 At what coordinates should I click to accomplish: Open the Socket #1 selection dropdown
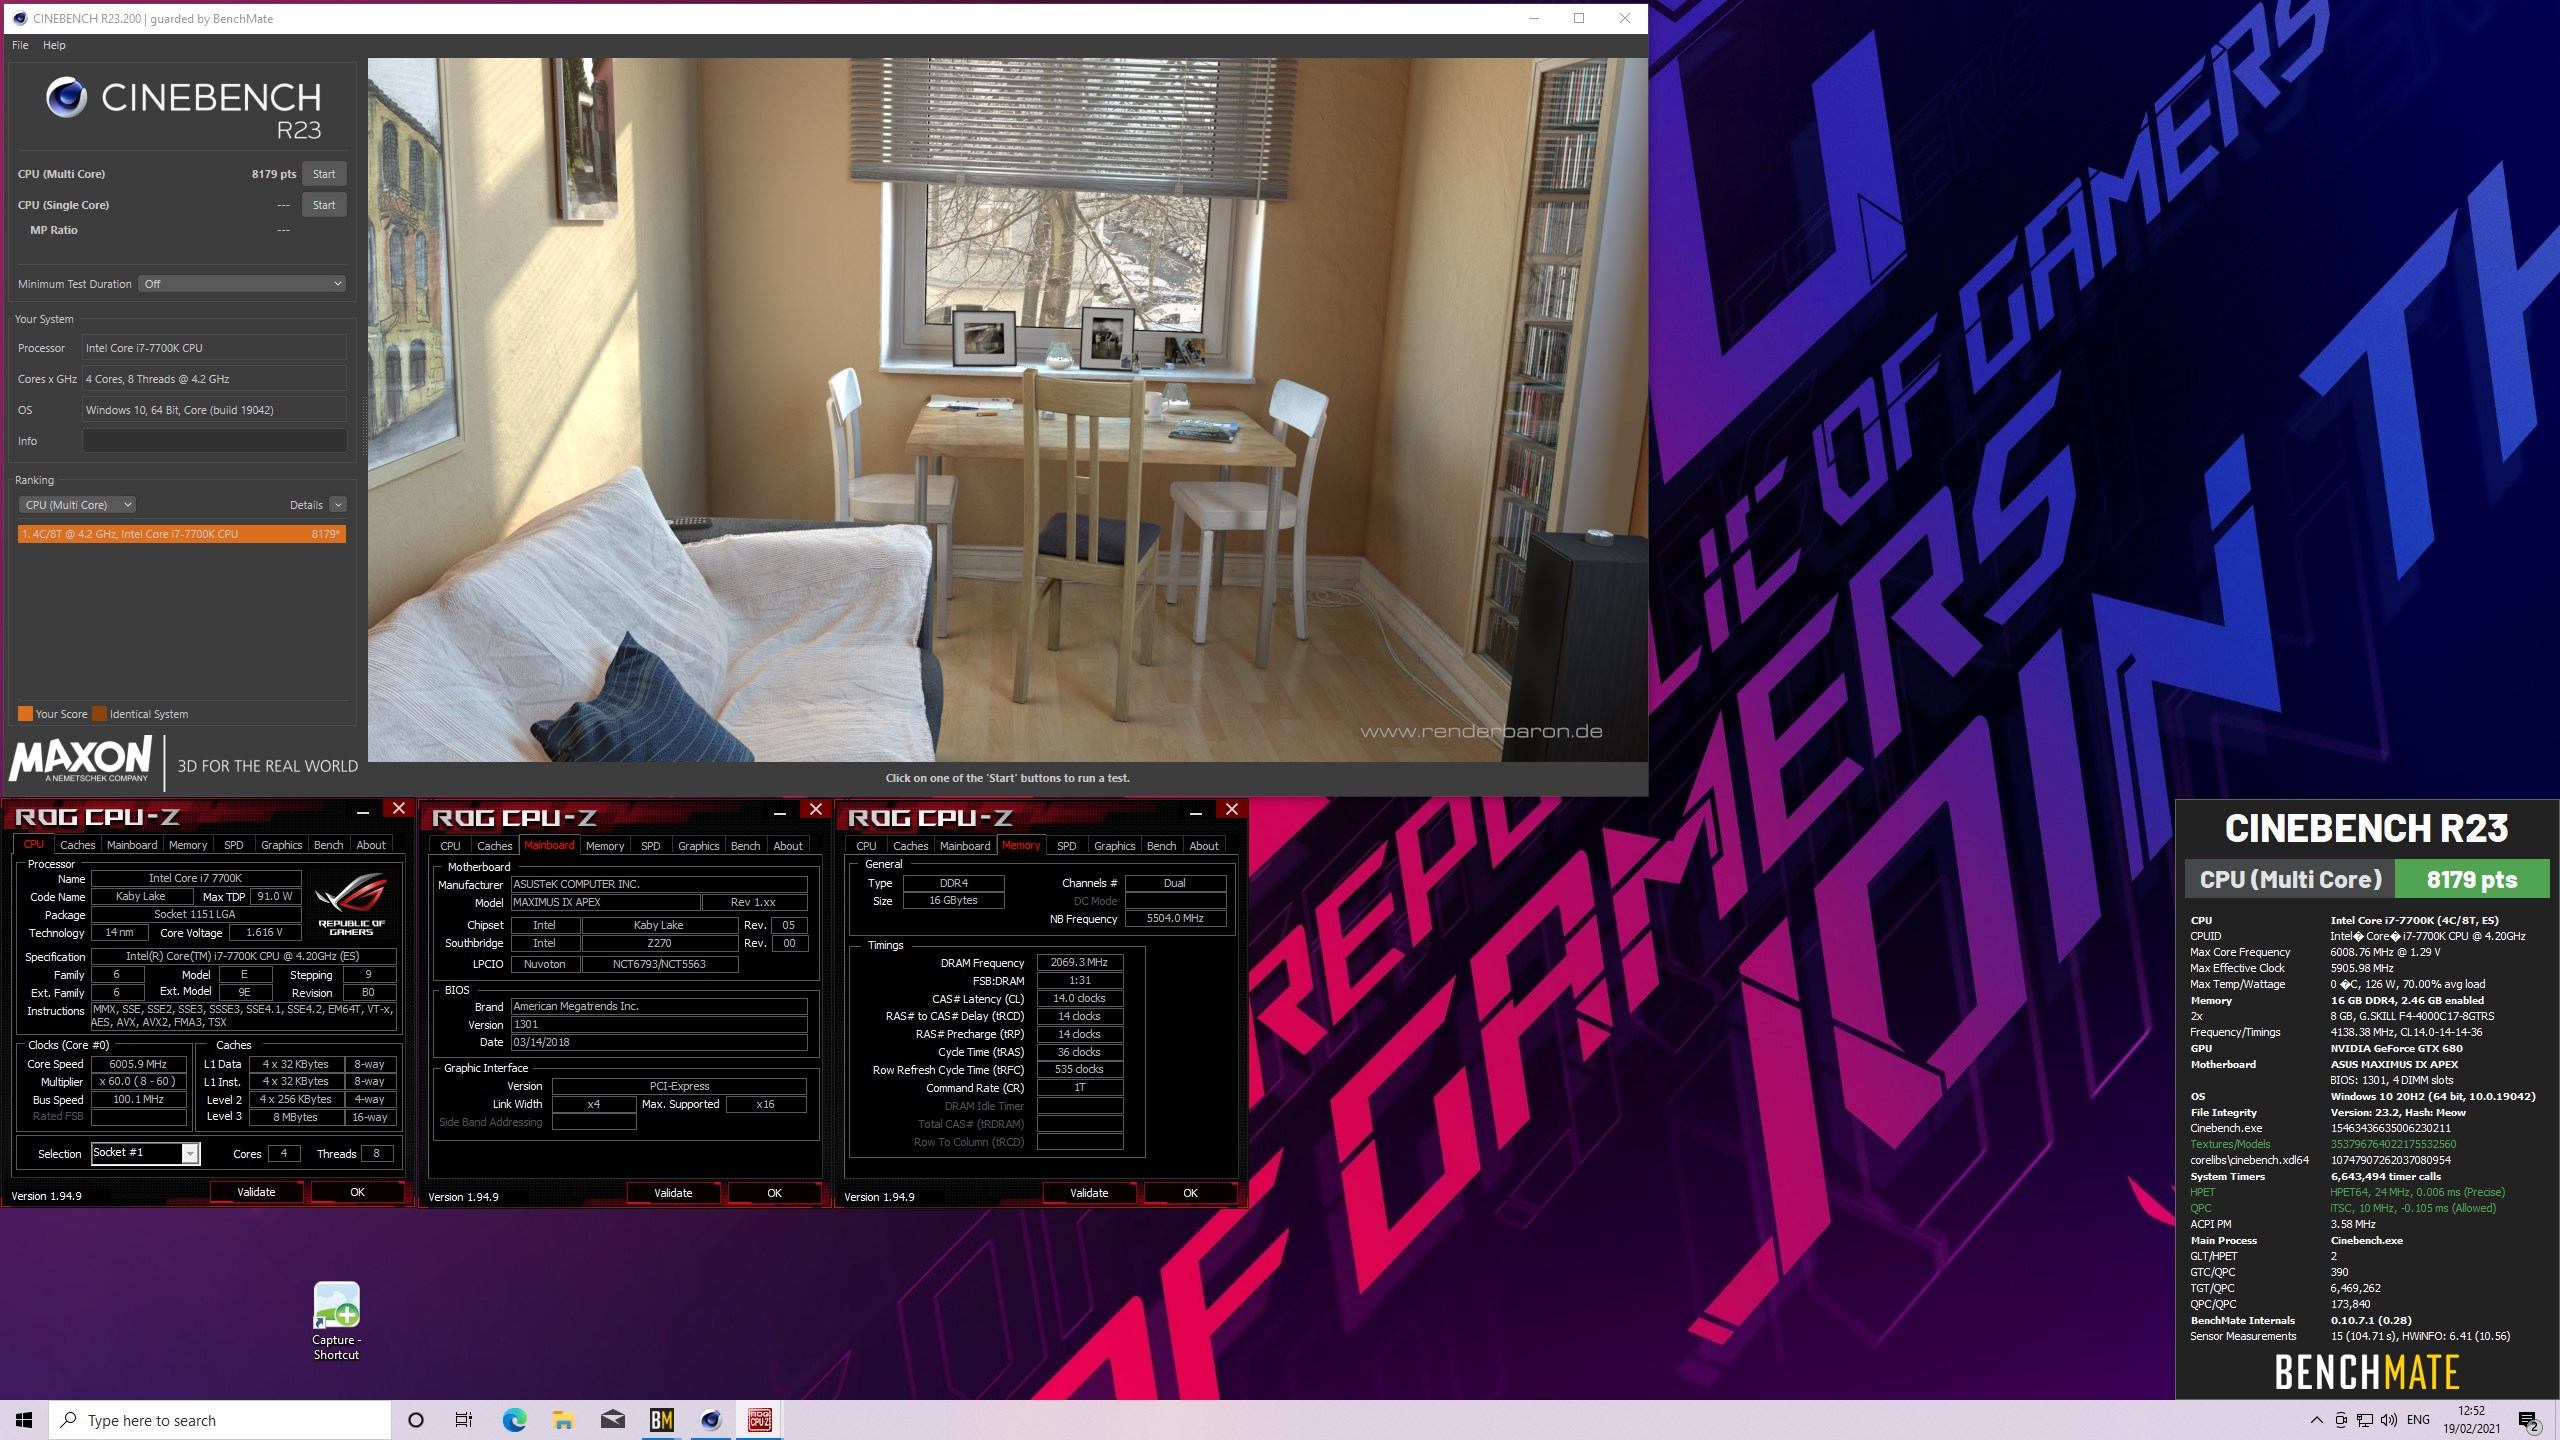(x=146, y=1153)
